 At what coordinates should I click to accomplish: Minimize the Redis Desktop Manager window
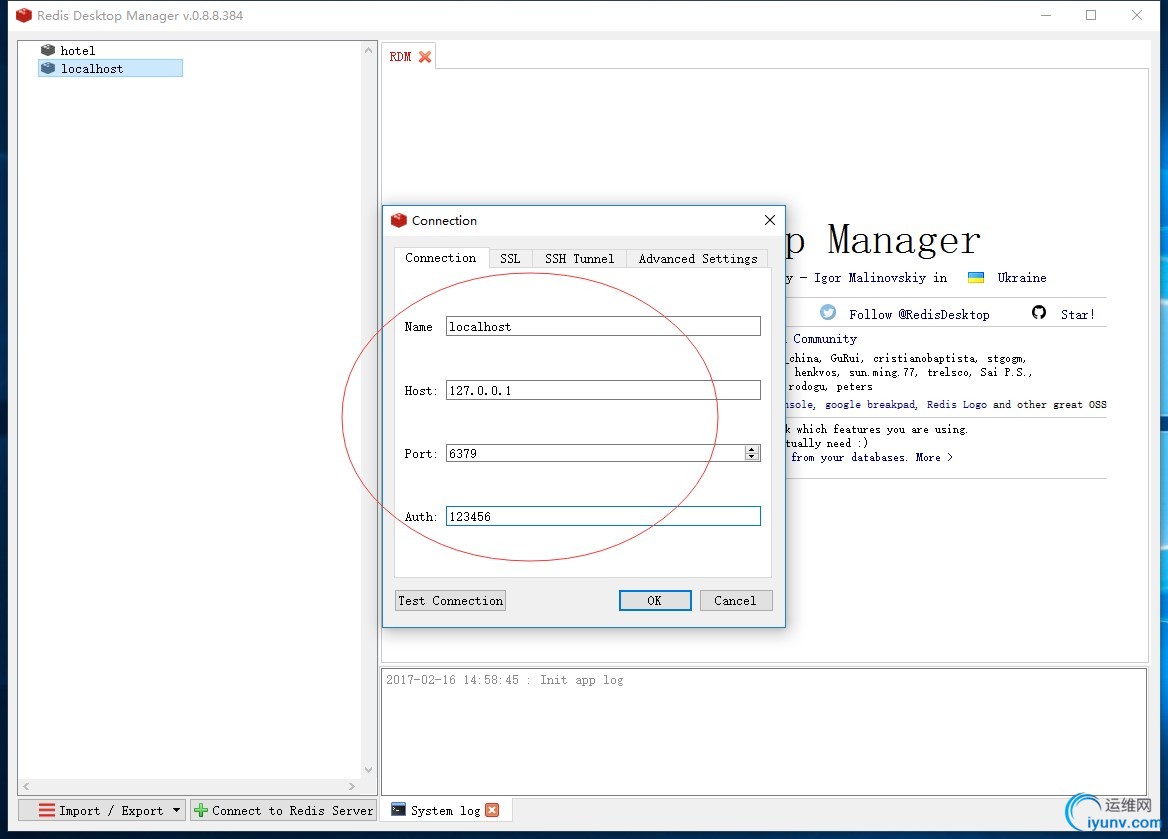tap(1046, 15)
